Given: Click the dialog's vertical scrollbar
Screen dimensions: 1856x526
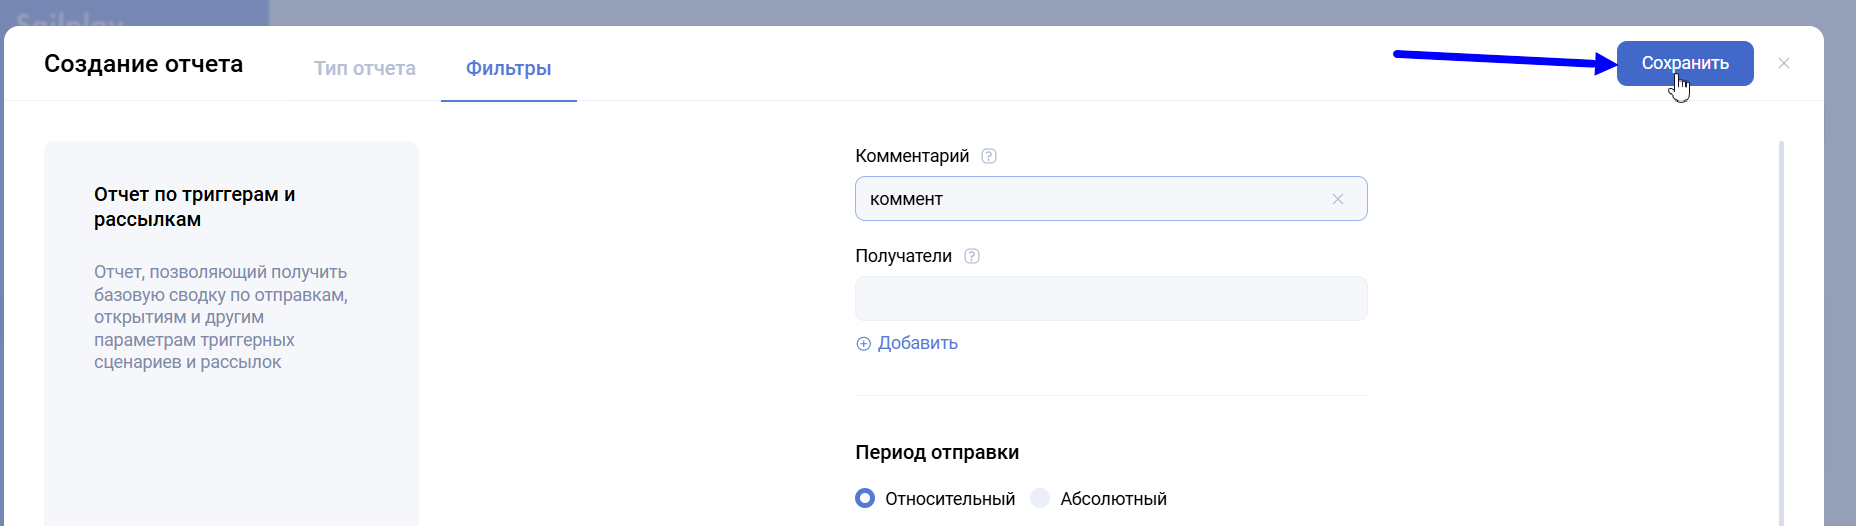Looking at the screenshot, I should (1781, 330).
